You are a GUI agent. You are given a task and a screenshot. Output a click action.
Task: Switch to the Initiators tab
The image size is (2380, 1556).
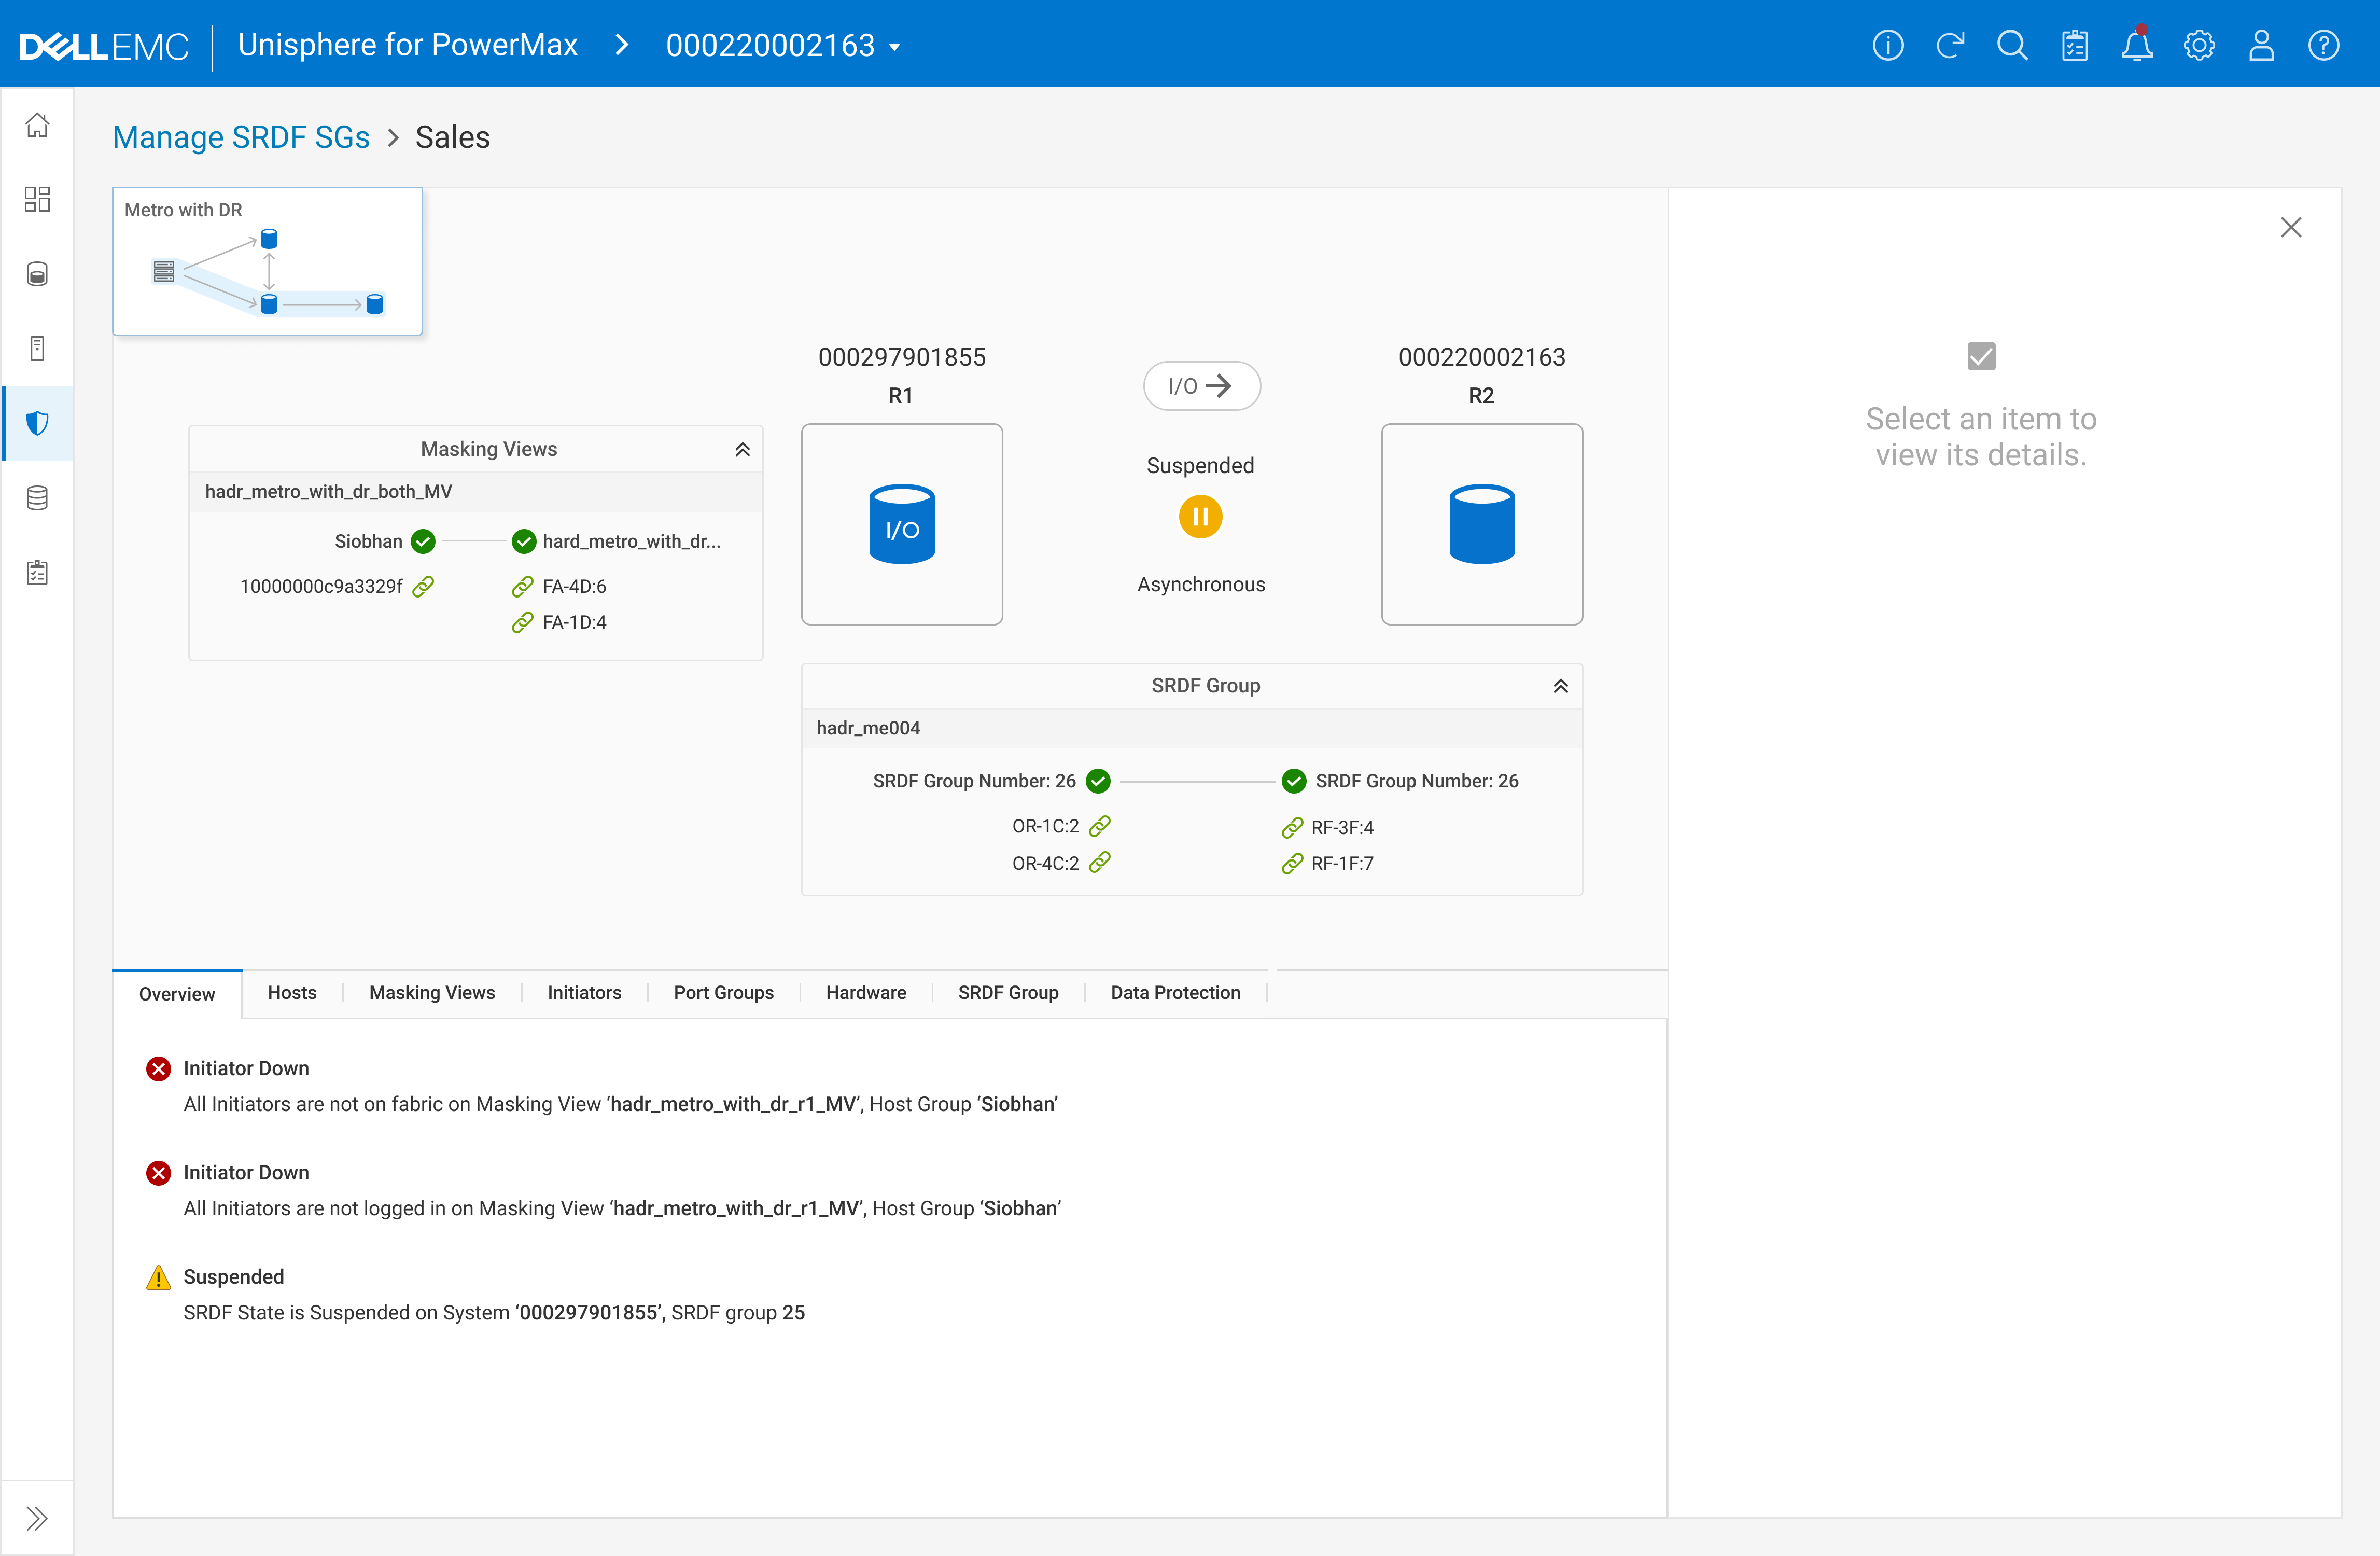click(584, 992)
